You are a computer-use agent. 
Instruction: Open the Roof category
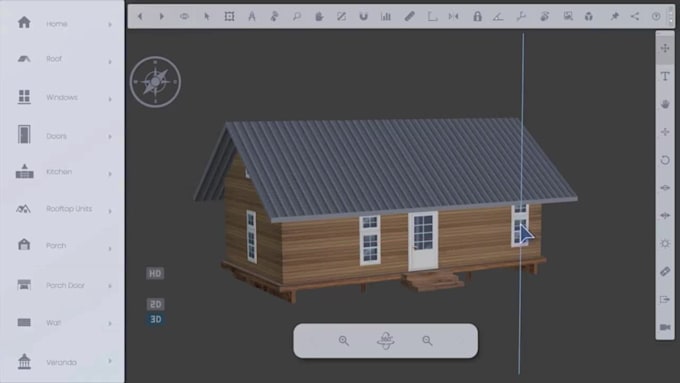[62, 59]
